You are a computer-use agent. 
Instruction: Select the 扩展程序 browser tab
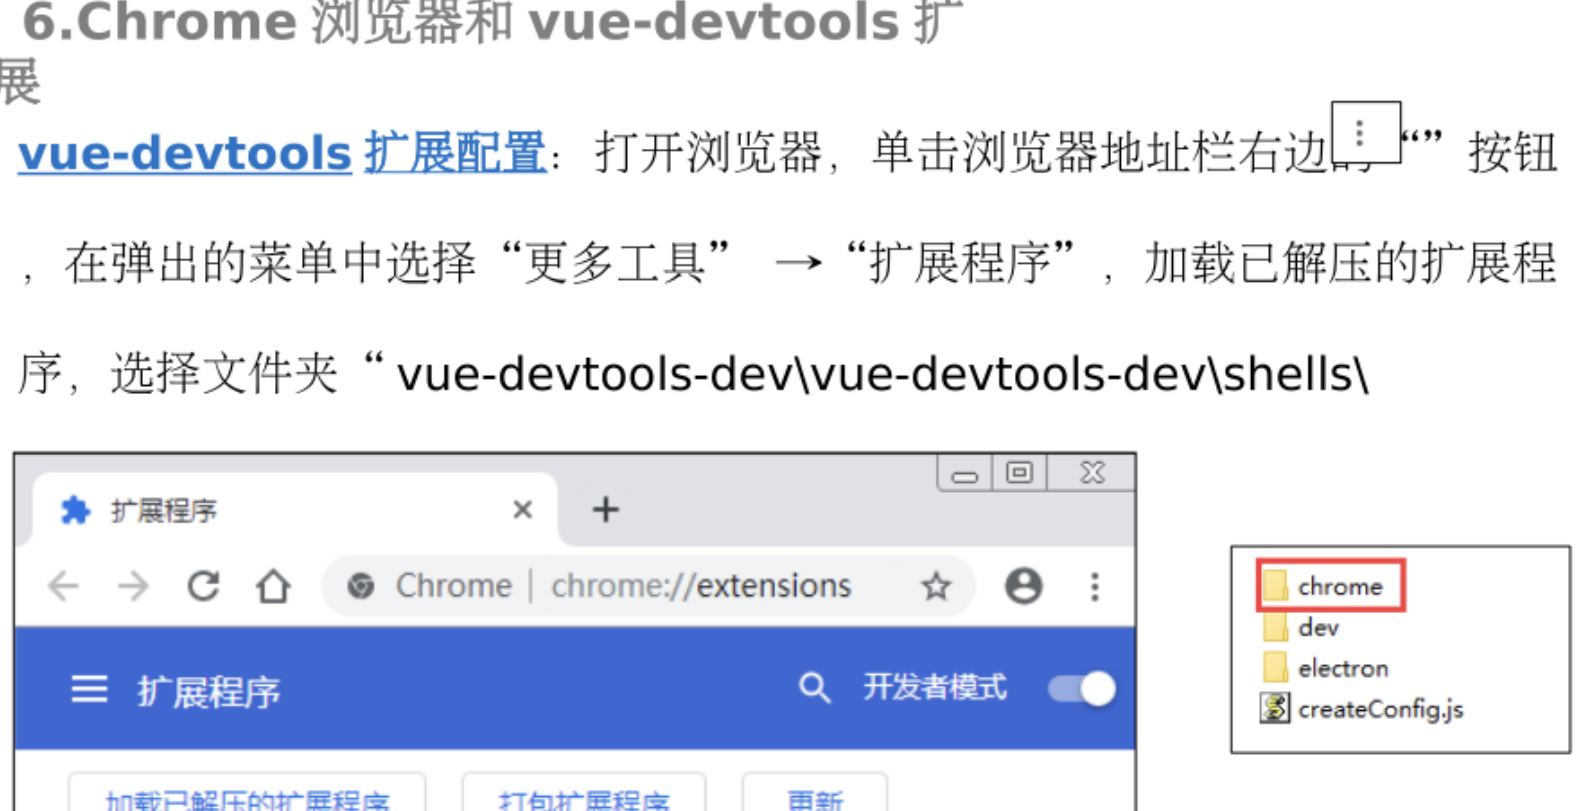[x=295, y=510]
